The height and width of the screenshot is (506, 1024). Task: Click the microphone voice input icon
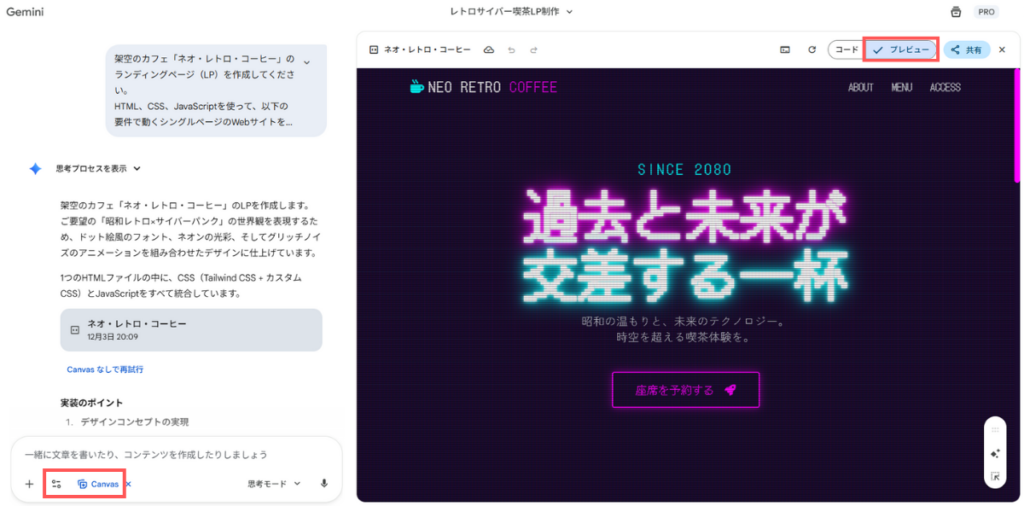click(x=324, y=484)
